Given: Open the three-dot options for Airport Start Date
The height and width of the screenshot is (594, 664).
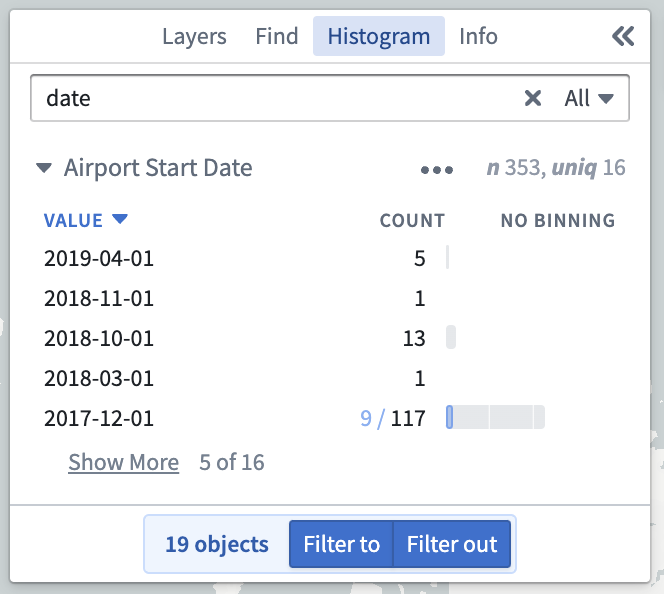Looking at the screenshot, I should click(437, 170).
